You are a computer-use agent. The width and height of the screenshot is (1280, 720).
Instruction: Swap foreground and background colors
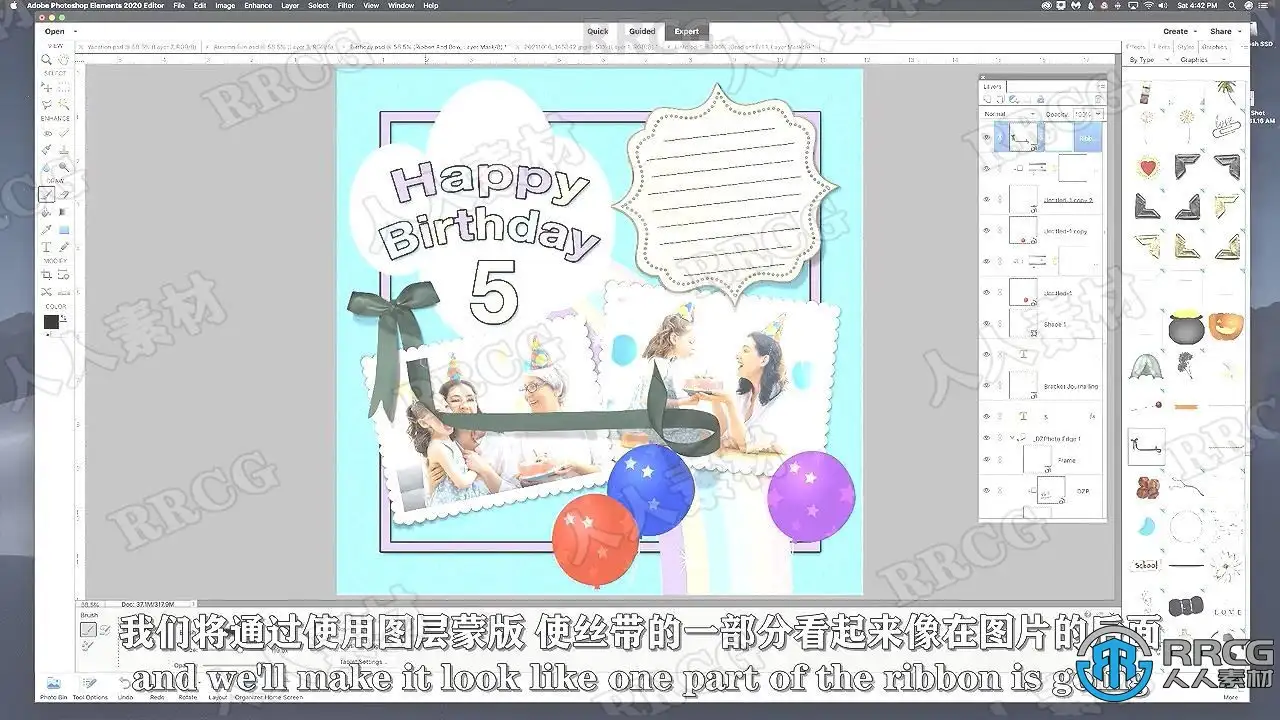pos(64,317)
